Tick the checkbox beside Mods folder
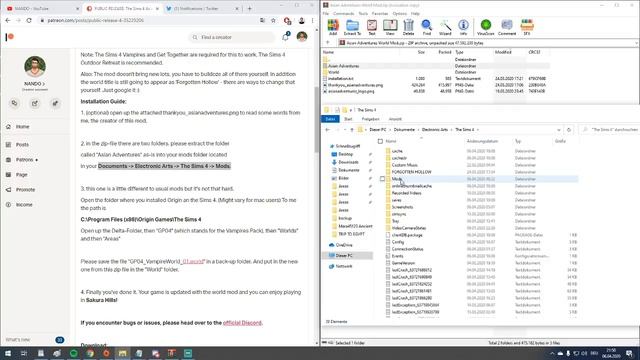The image size is (640, 360). tap(382, 179)
